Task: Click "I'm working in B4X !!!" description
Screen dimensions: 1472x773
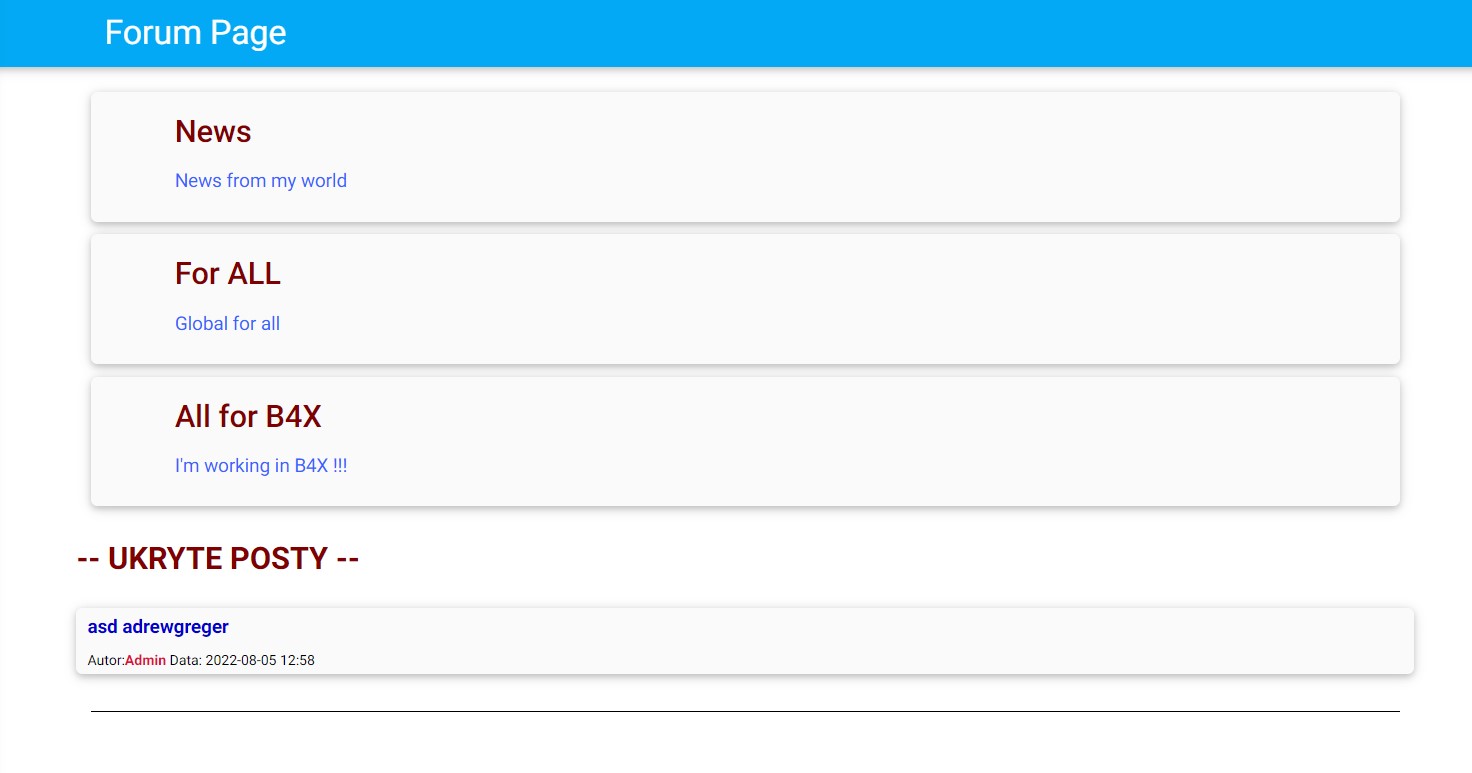Action: click(x=260, y=466)
